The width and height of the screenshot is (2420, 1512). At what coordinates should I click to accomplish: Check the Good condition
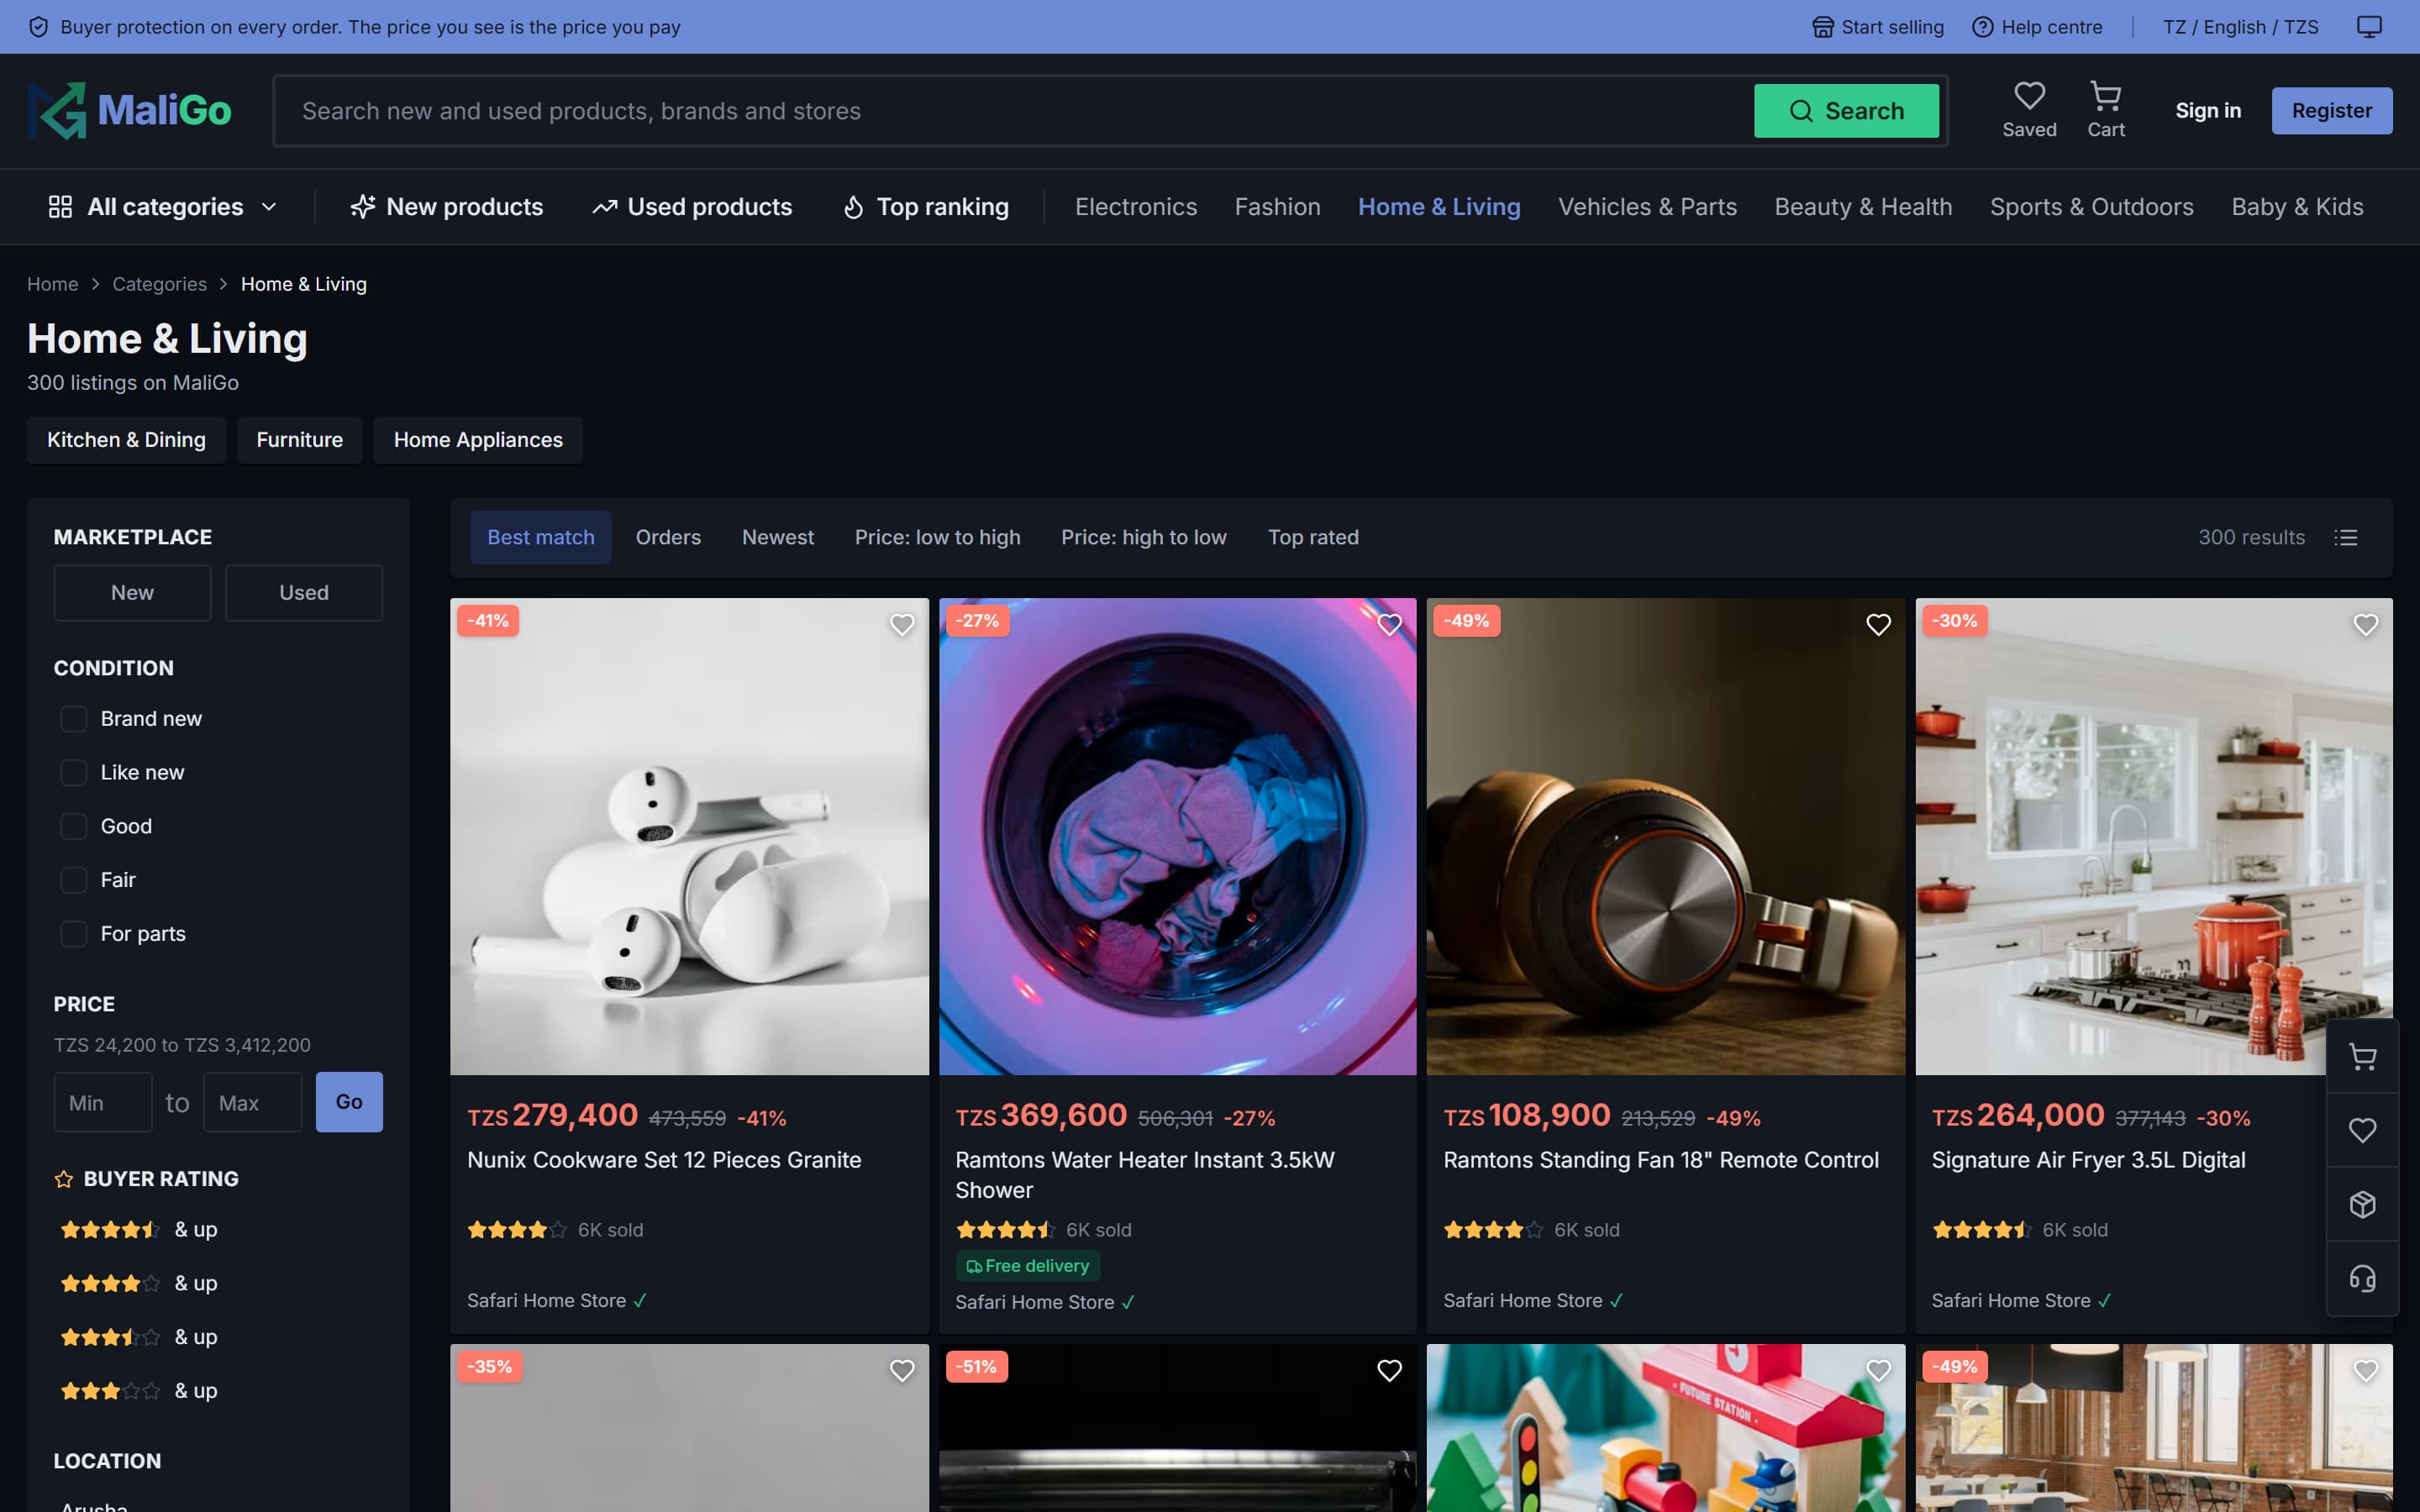point(74,827)
